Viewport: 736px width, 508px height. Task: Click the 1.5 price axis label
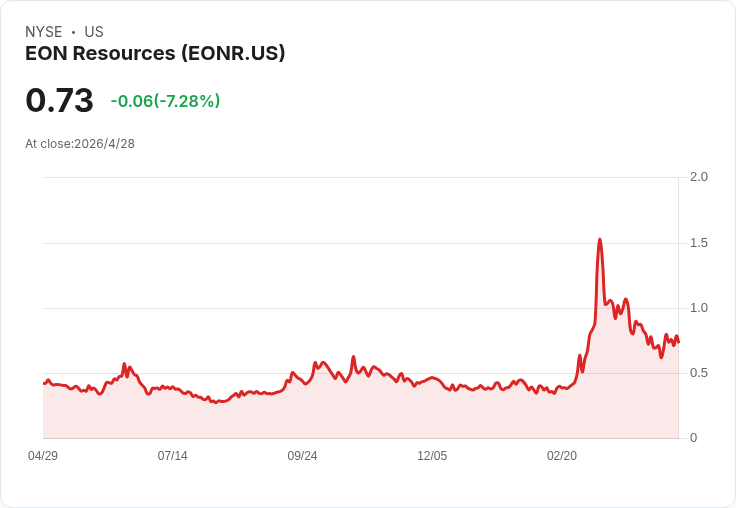698,243
